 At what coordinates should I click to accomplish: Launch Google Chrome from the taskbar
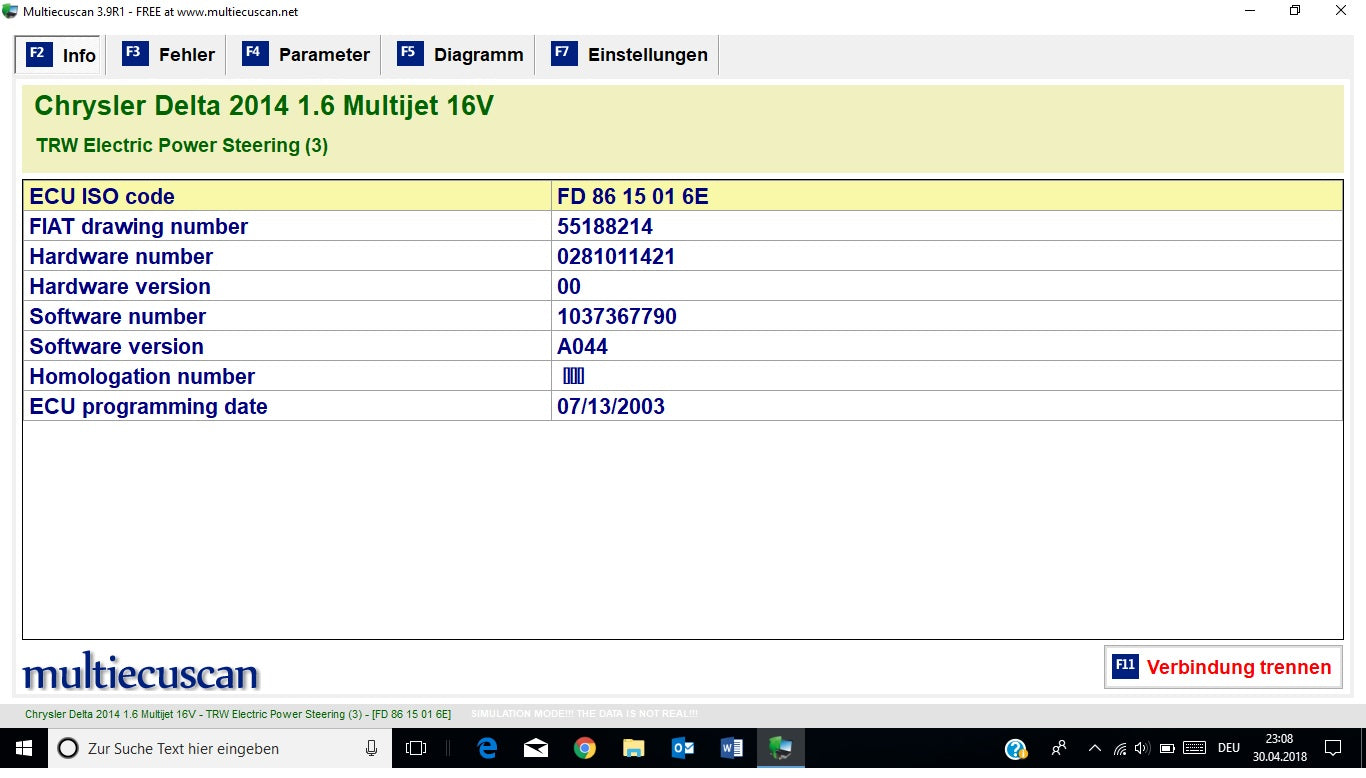point(585,748)
